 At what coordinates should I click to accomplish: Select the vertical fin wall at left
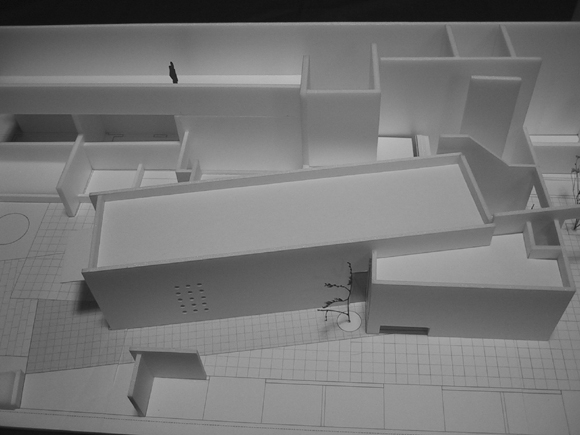click(74, 176)
